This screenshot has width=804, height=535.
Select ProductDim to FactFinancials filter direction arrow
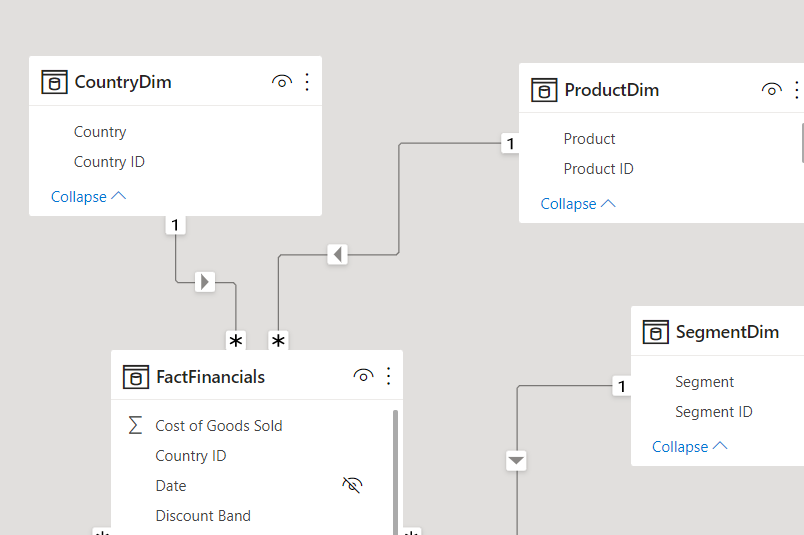click(x=337, y=254)
